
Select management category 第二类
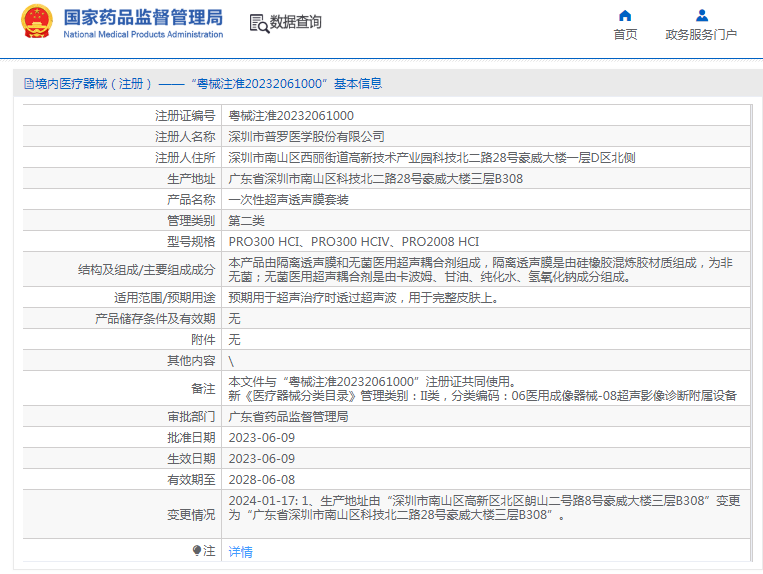[x=247, y=220]
